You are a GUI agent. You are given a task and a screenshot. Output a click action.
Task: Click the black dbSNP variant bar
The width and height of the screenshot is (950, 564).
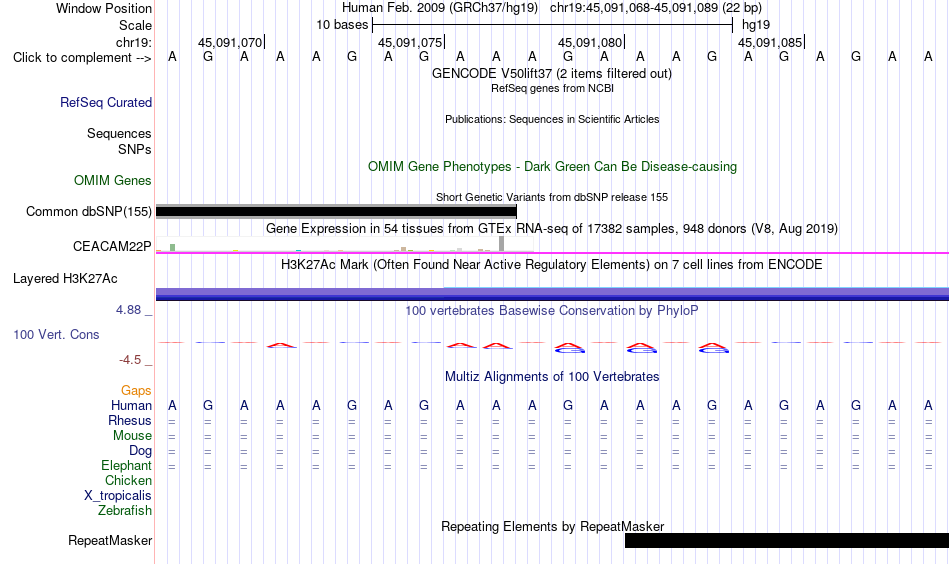pos(336,211)
